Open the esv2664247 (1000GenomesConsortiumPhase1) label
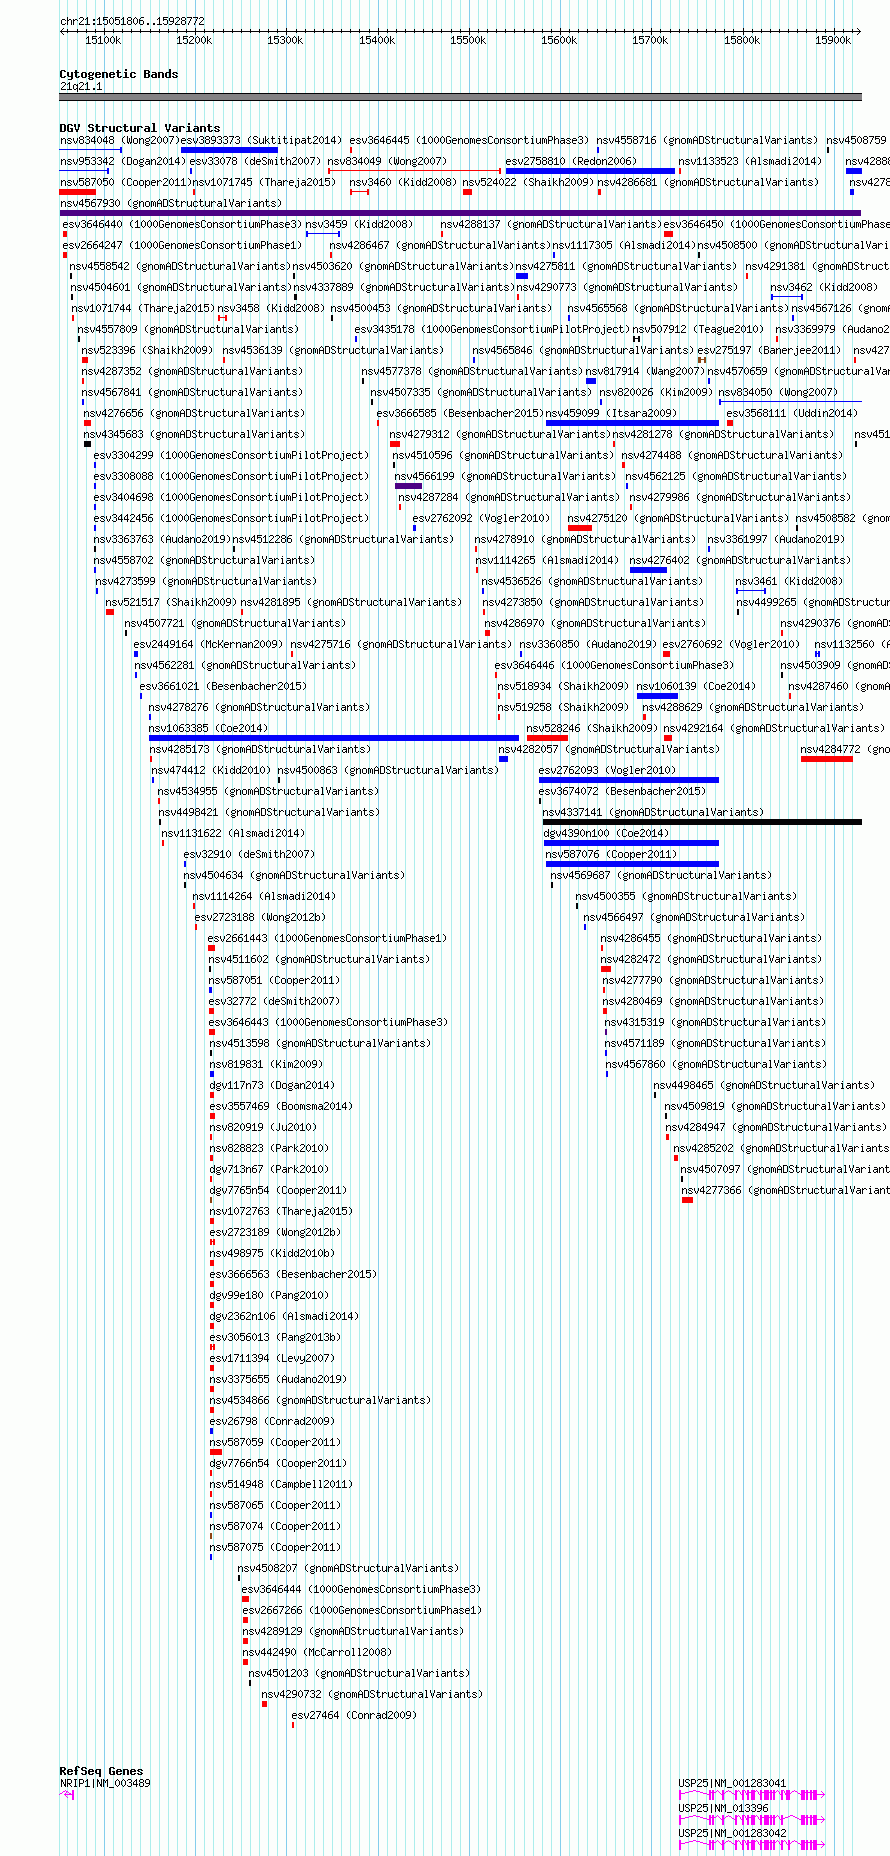The image size is (890, 1856). coord(182,246)
